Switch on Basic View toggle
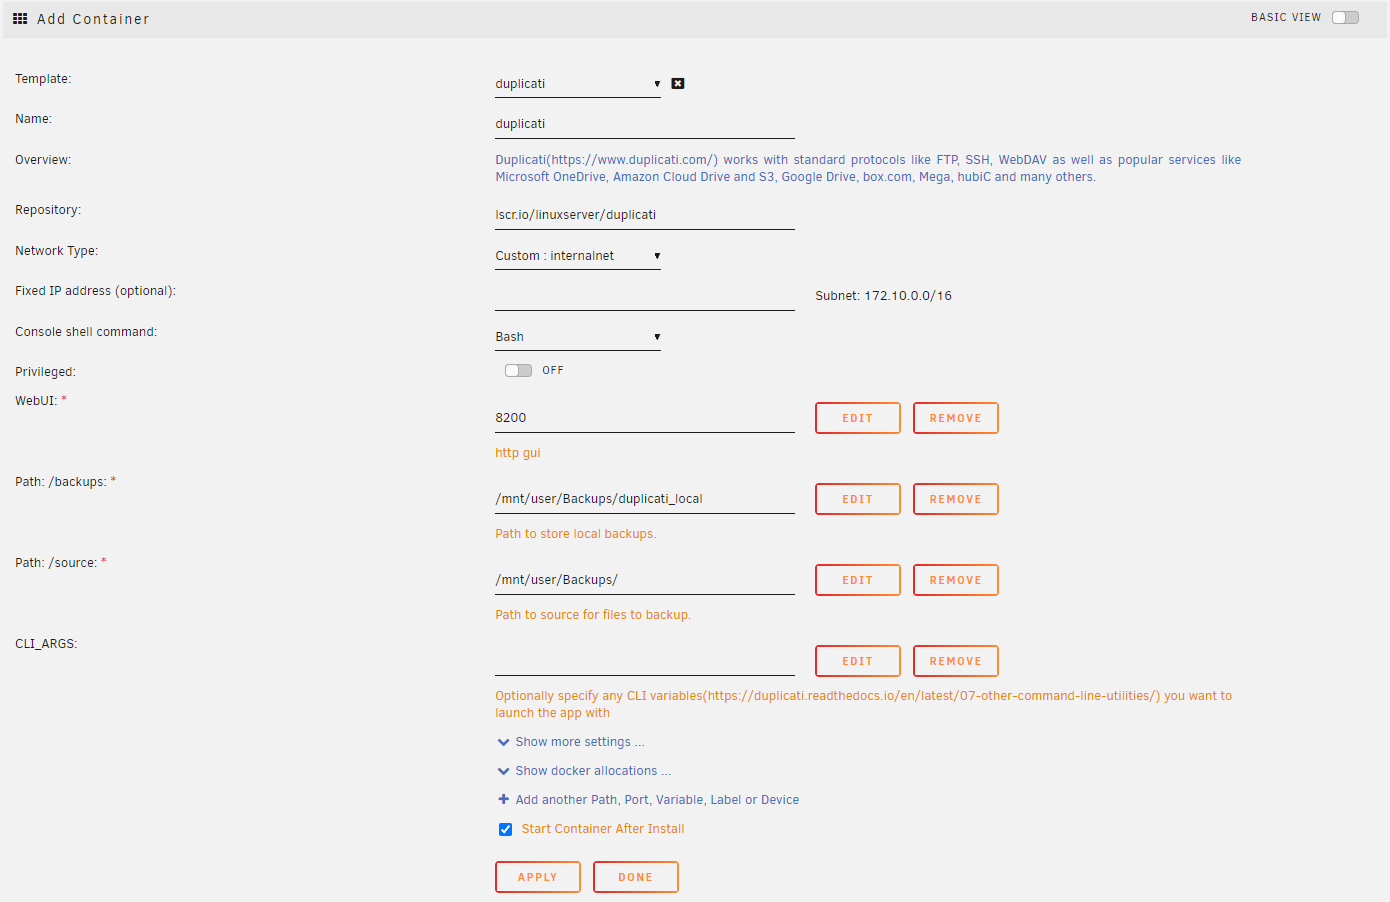 [1345, 17]
